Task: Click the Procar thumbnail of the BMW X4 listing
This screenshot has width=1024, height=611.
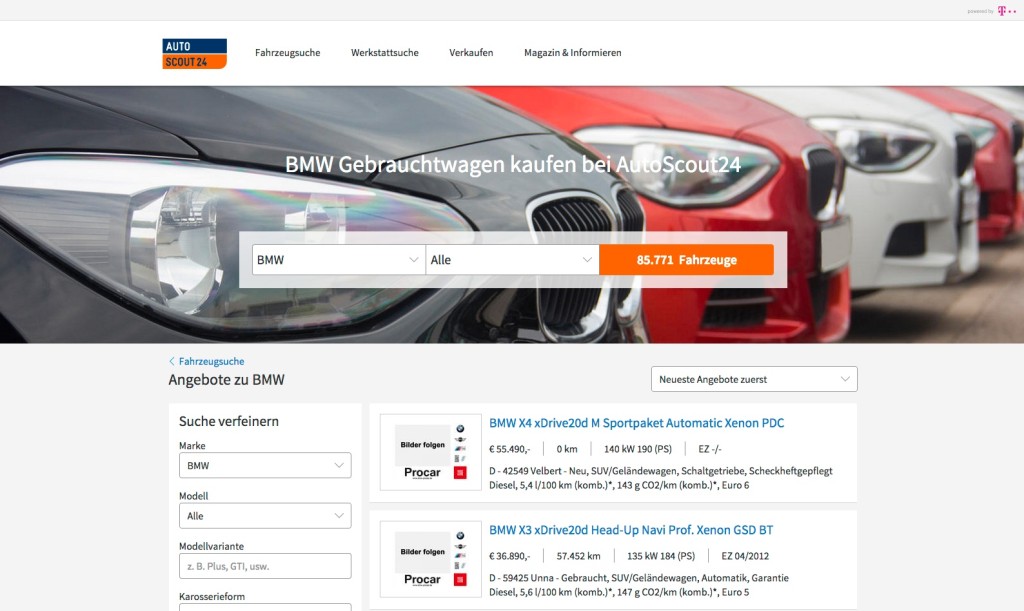Action: pyautogui.click(x=431, y=452)
